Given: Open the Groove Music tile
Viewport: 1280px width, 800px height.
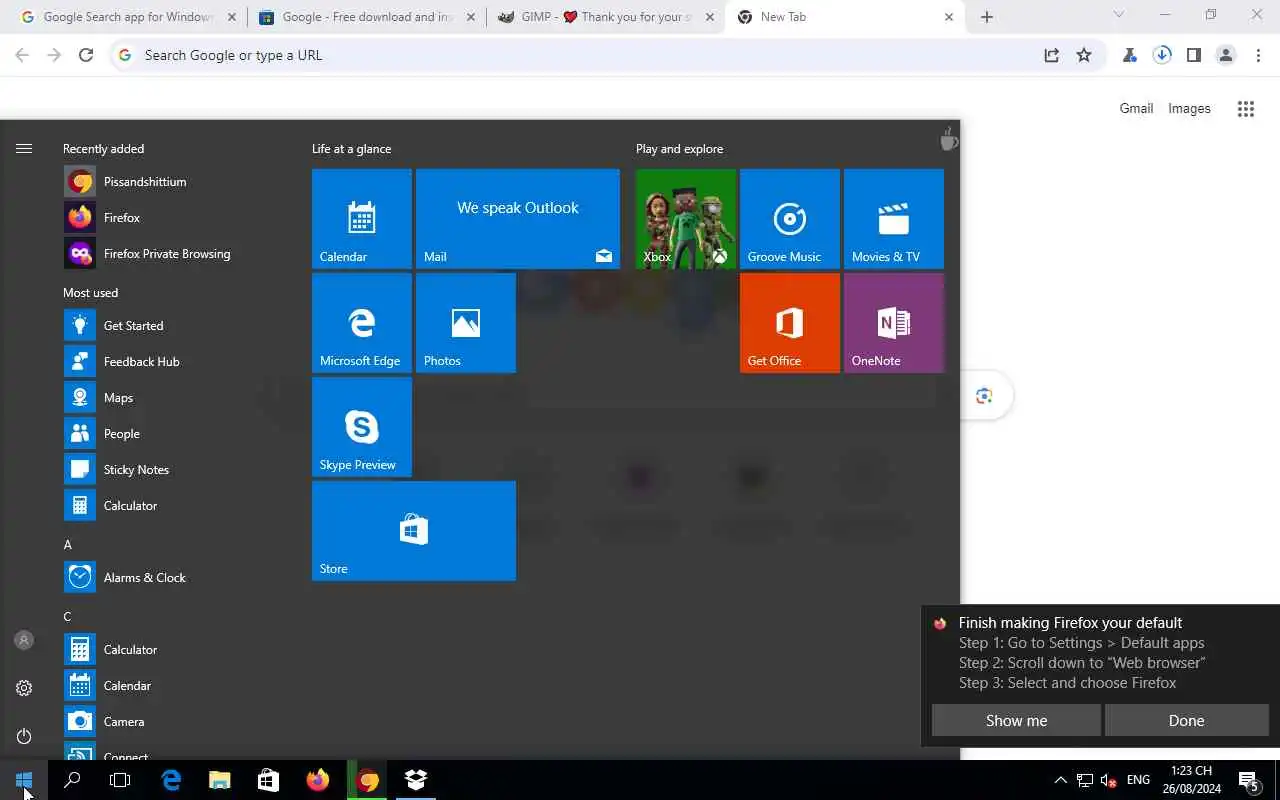Looking at the screenshot, I should (790, 219).
